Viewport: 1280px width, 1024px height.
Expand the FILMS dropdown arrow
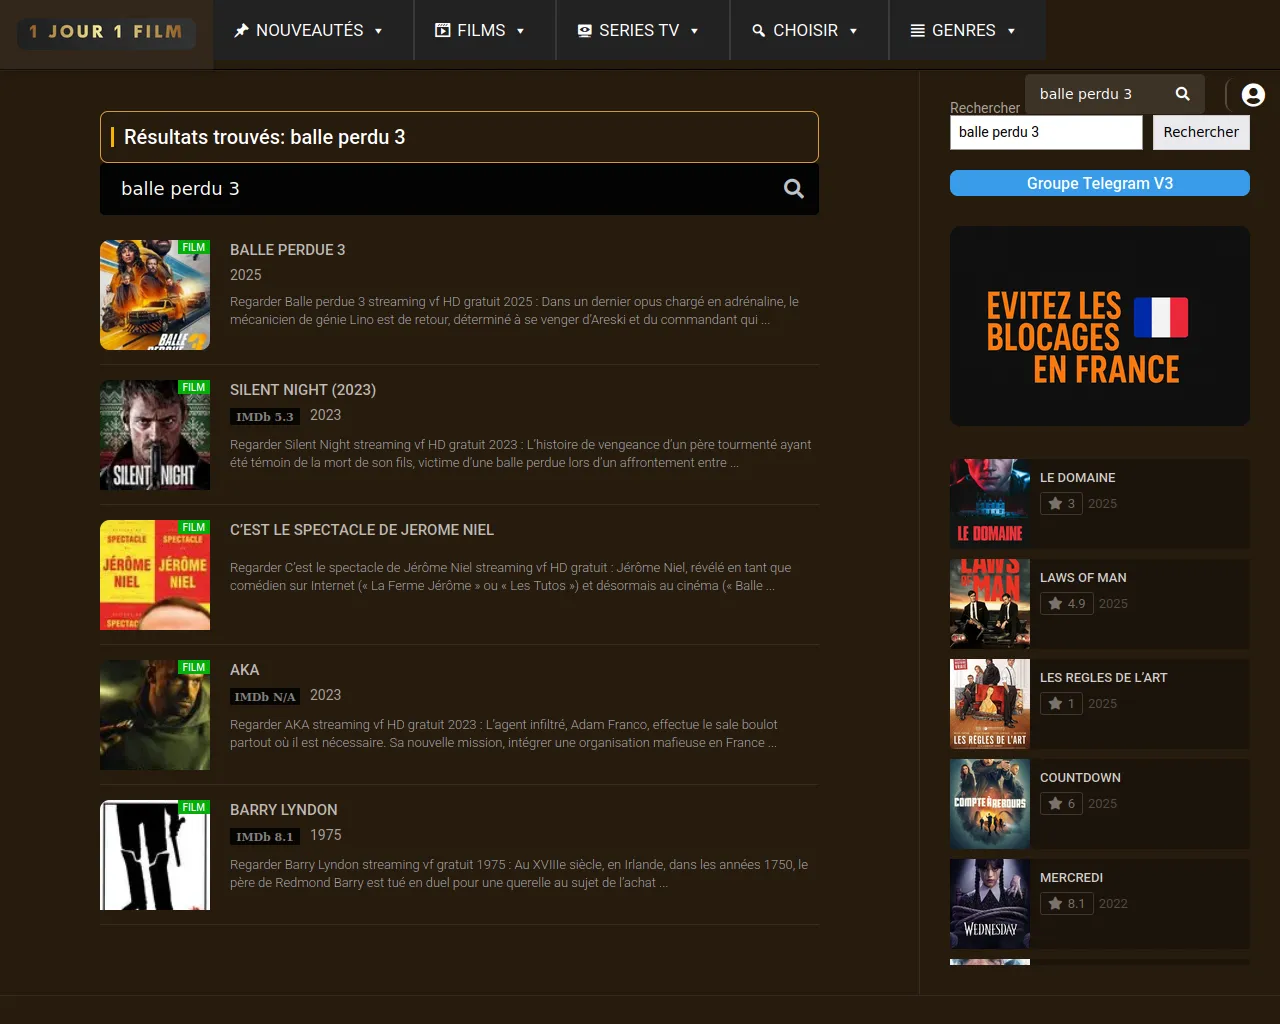[520, 31]
